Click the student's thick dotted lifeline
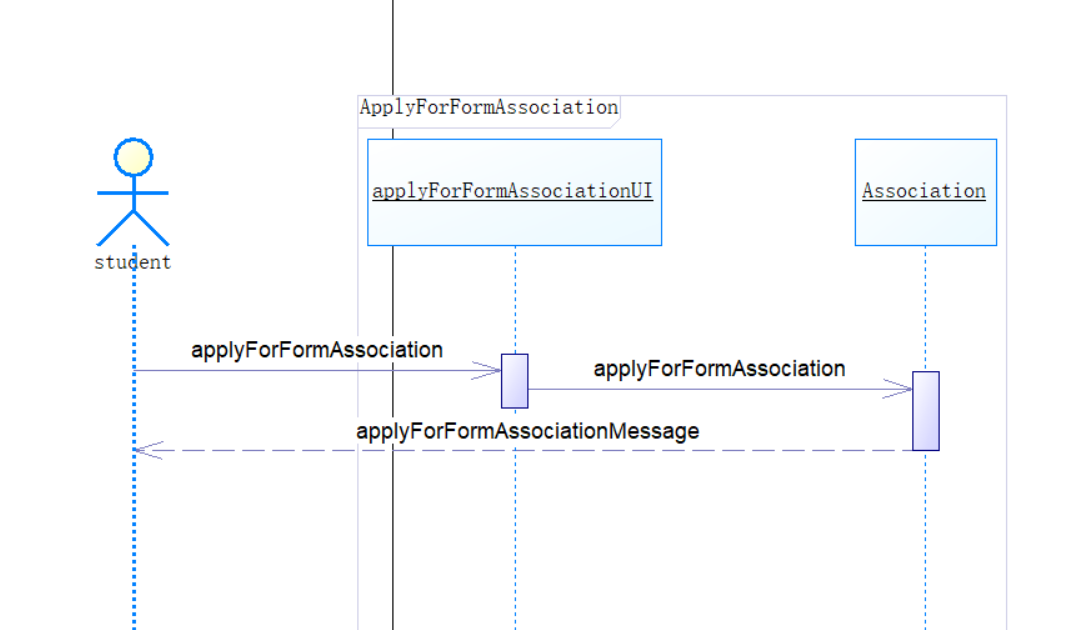 point(133,540)
